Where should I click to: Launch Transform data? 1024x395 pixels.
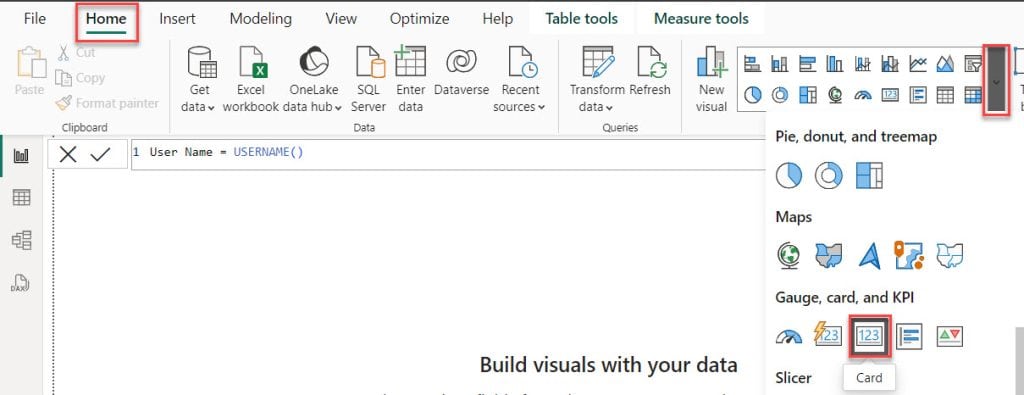click(597, 80)
